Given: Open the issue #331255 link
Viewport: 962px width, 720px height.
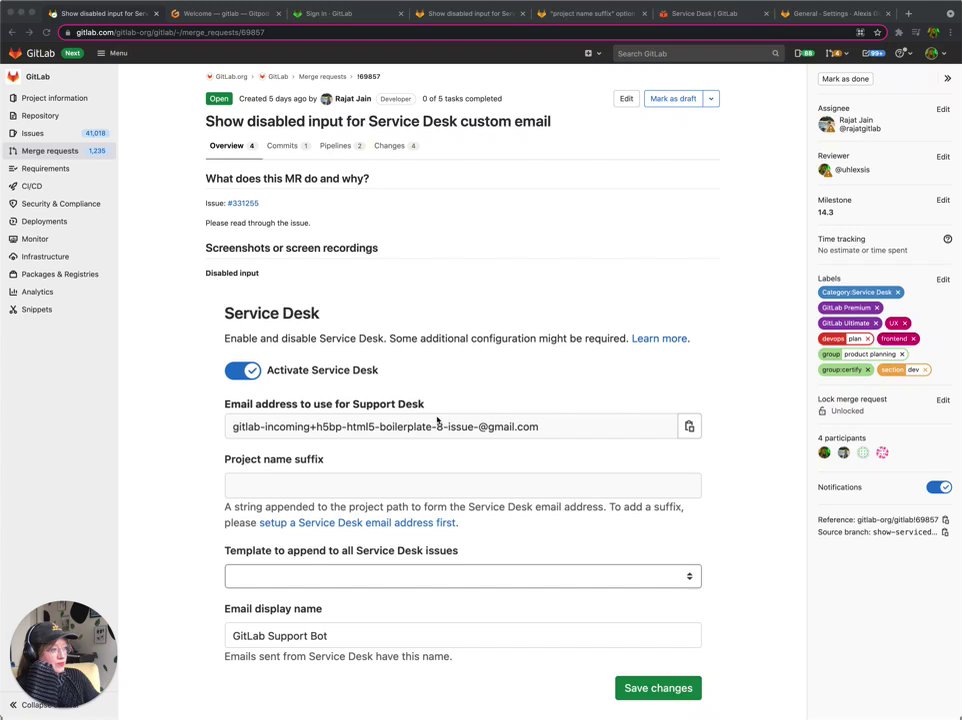Looking at the screenshot, I should (243, 203).
